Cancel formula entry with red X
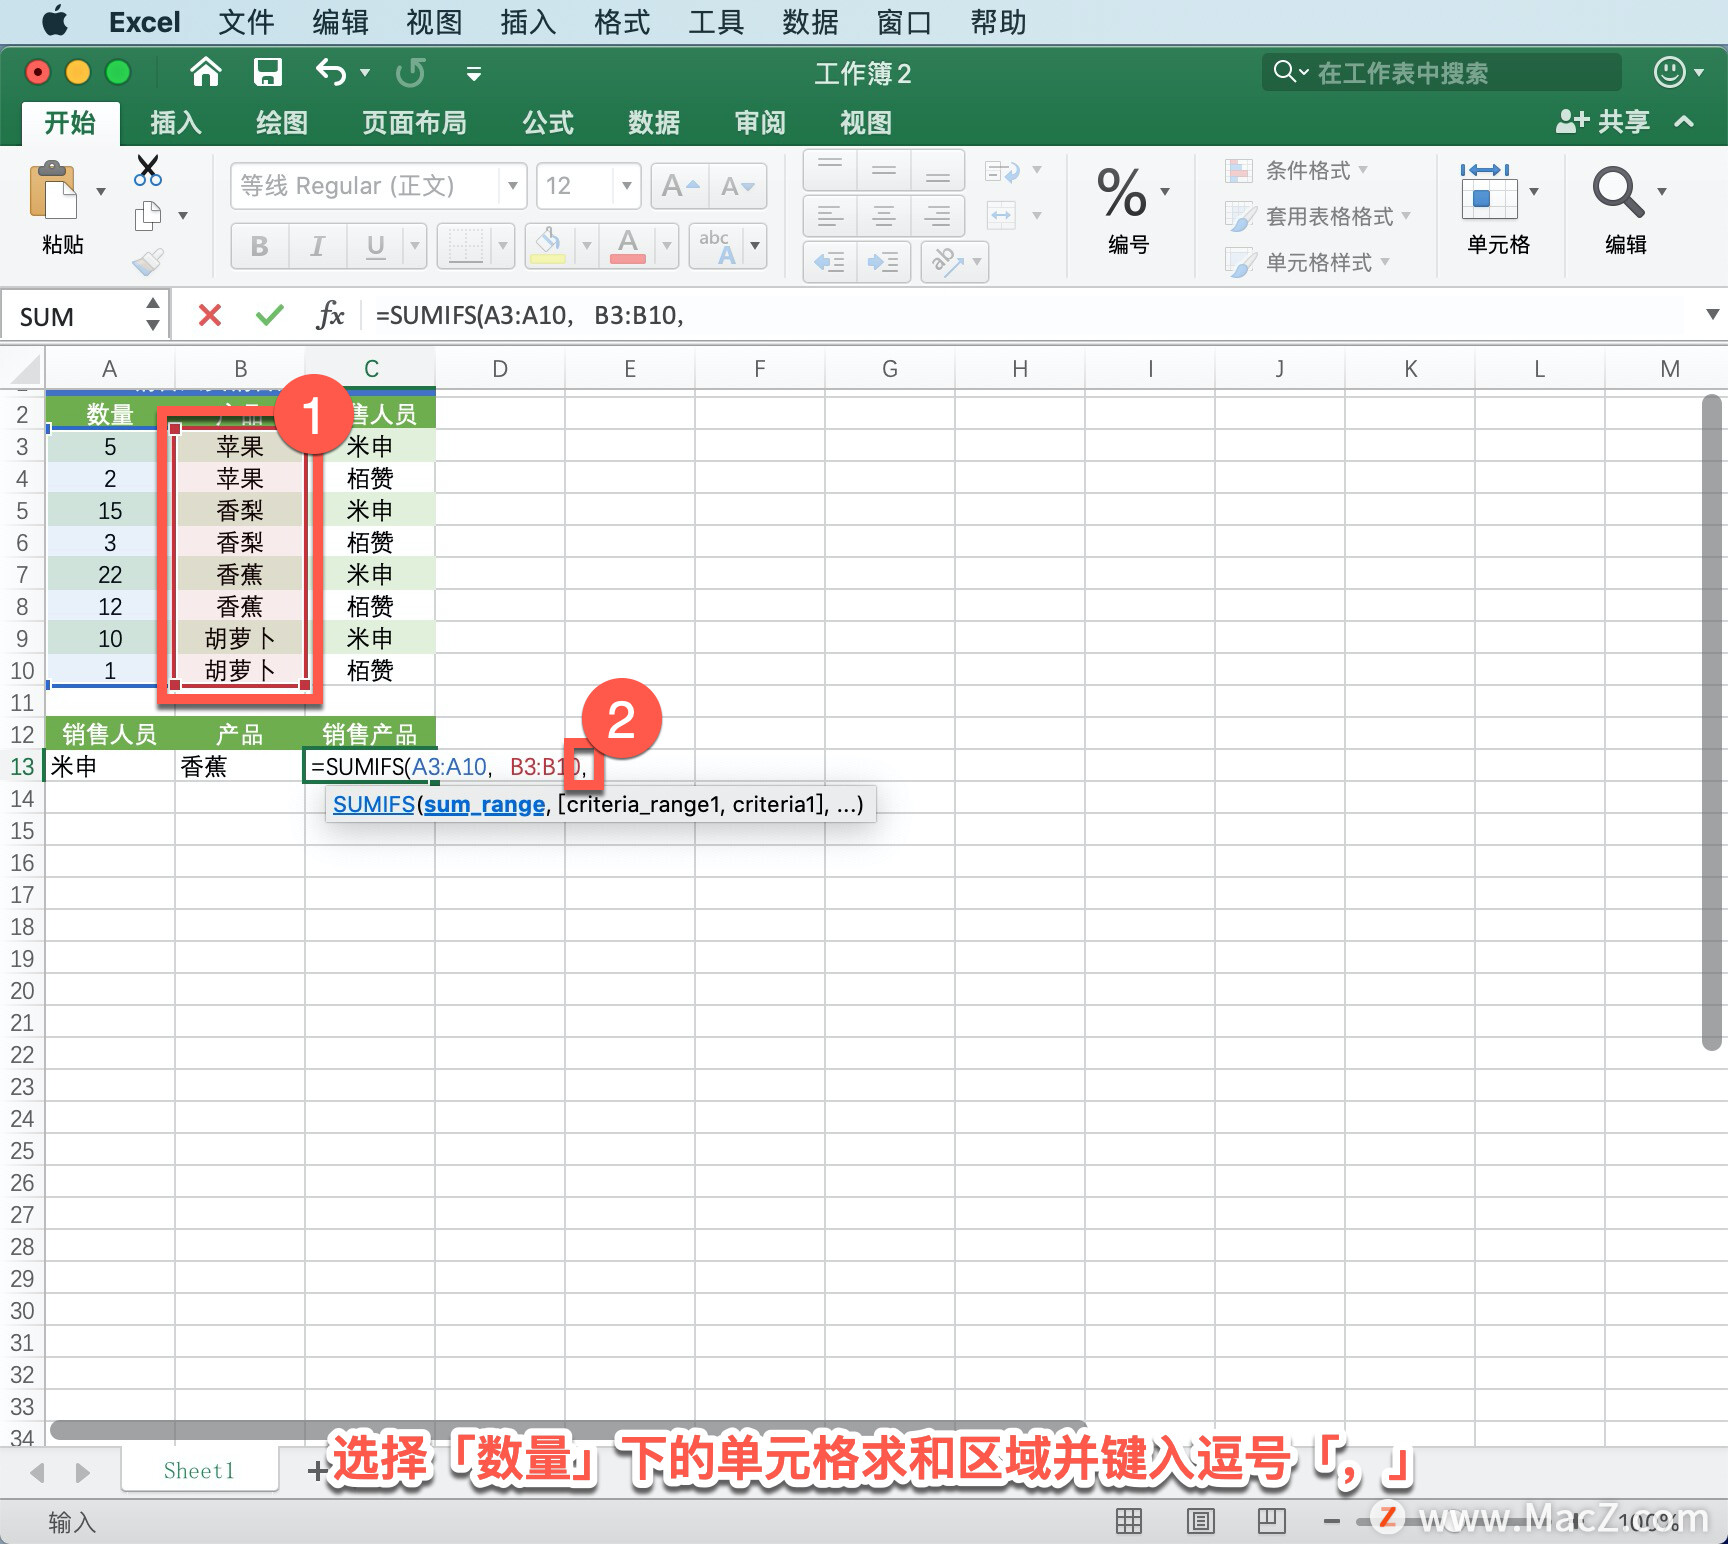The image size is (1728, 1544). [x=210, y=316]
